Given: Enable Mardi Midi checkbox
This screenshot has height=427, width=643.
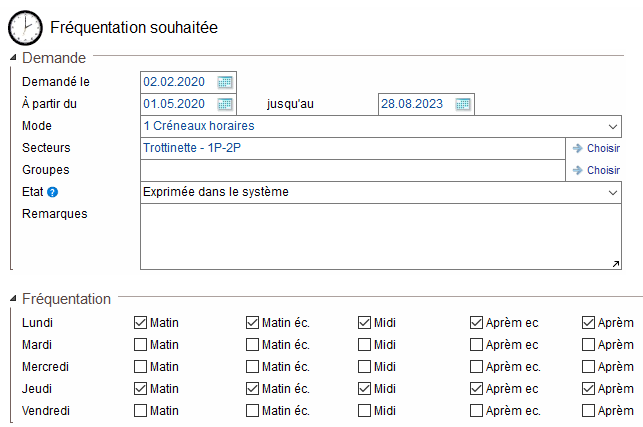Looking at the screenshot, I should [365, 345].
